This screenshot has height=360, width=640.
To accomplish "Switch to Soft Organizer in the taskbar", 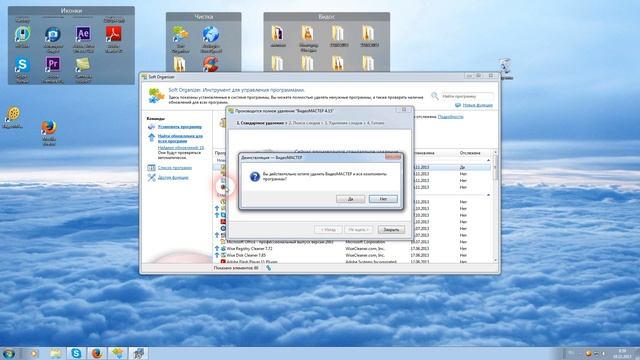I will 118,353.
